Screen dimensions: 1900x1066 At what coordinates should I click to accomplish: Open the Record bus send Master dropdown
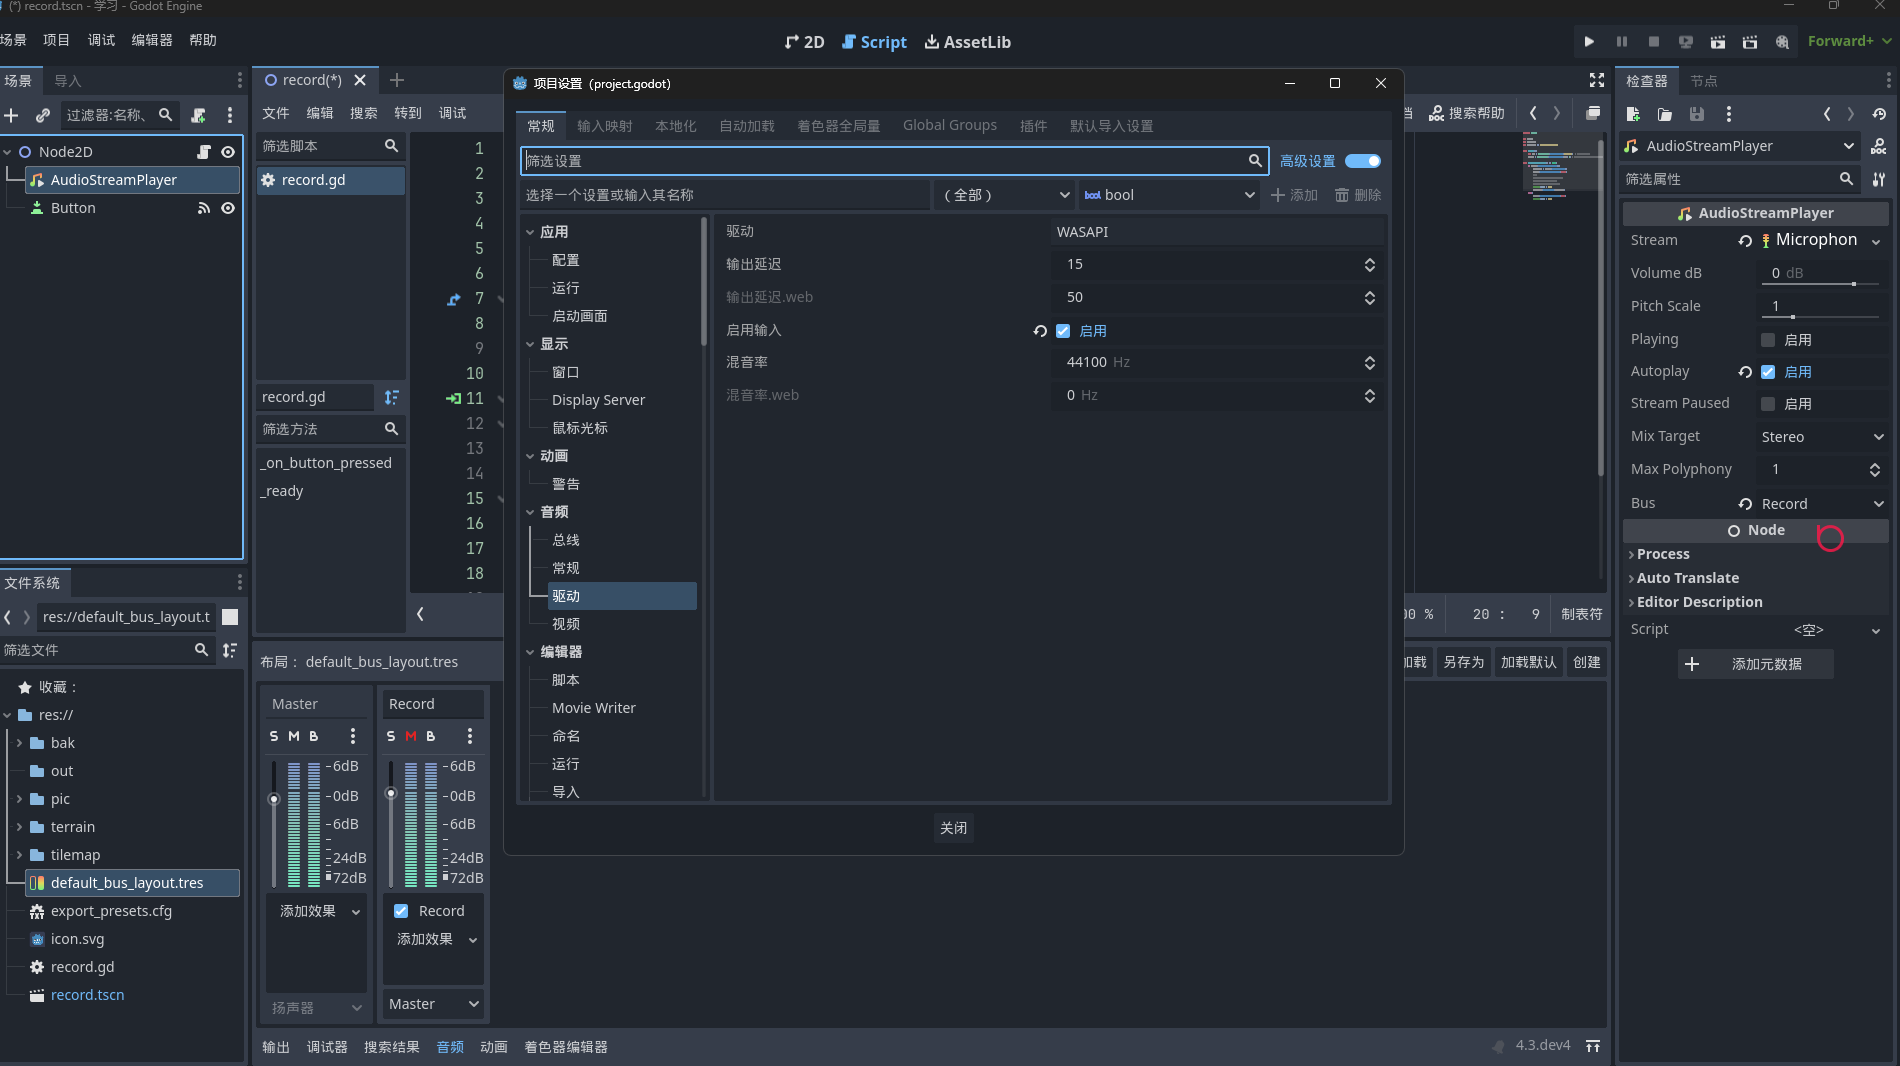pos(433,1004)
